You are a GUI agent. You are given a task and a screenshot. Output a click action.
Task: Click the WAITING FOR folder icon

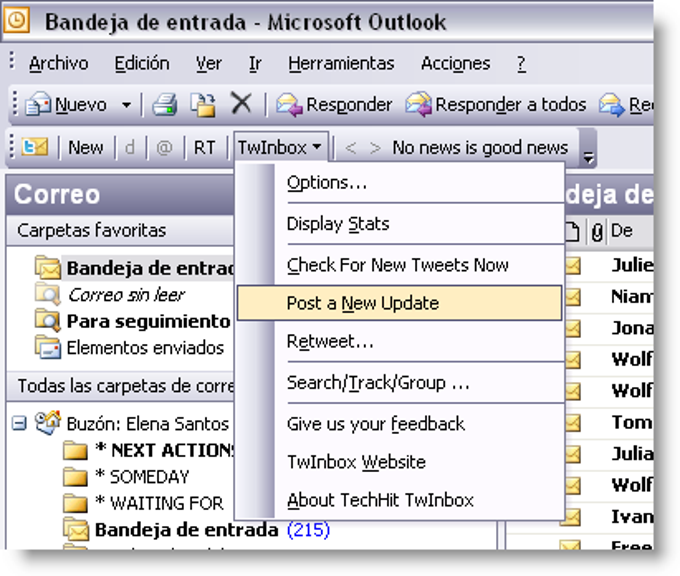[x=75, y=503]
